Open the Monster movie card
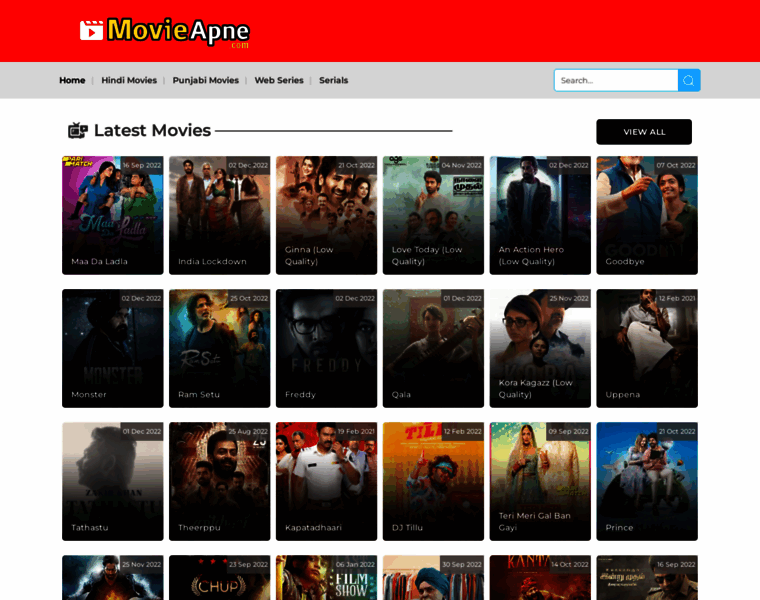 point(113,348)
